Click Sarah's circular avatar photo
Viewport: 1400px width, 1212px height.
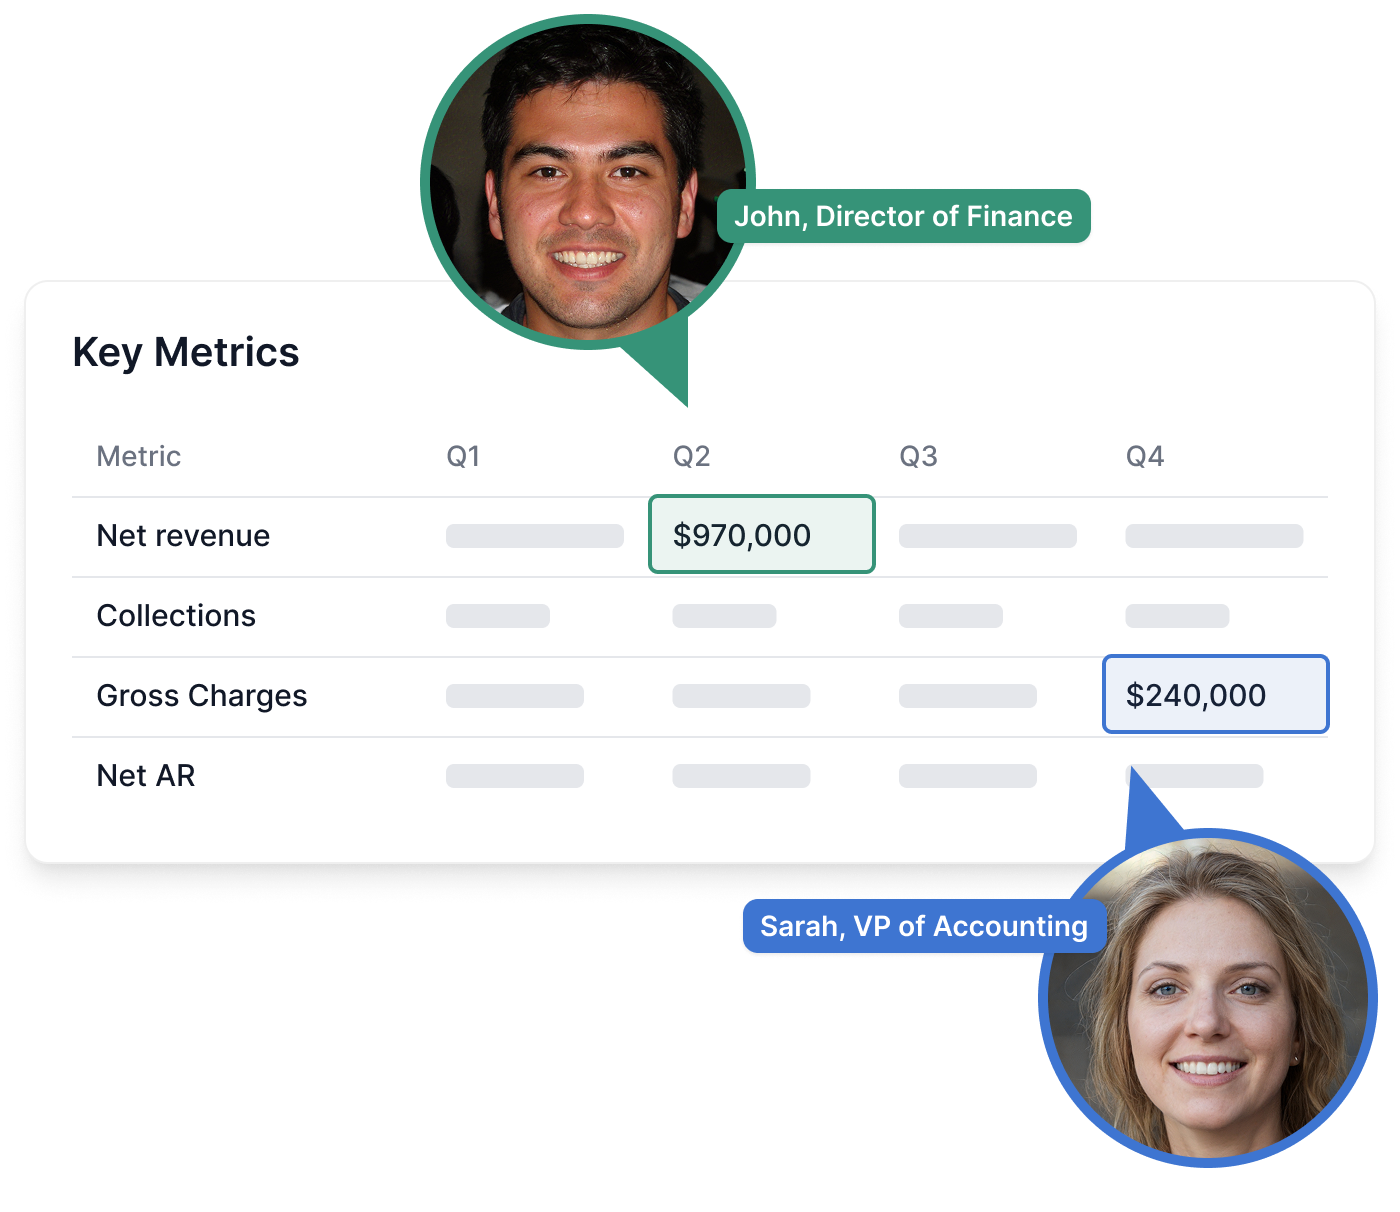click(1208, 998)
